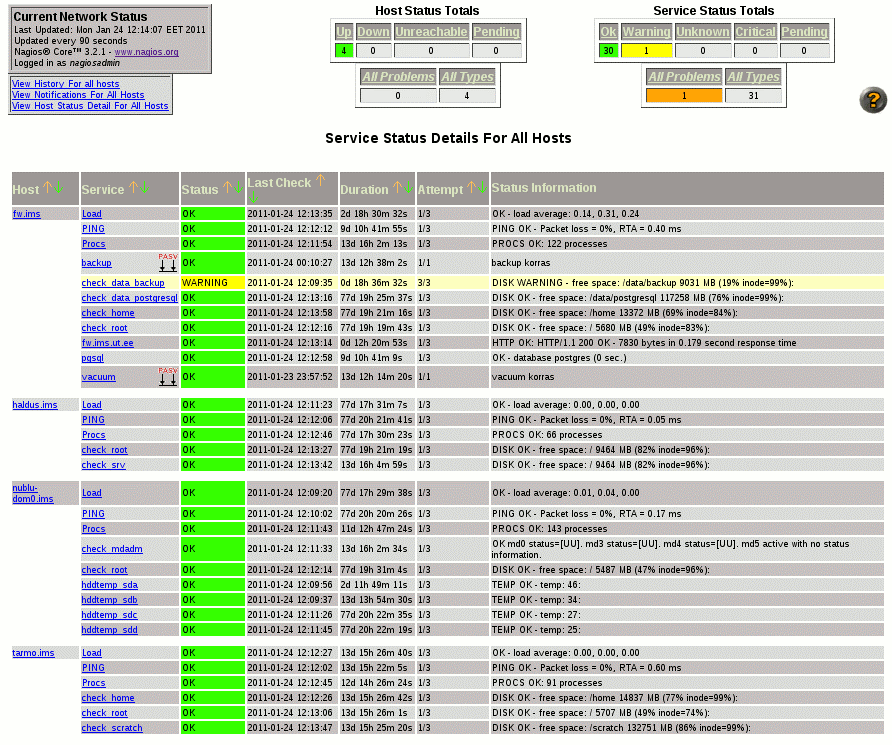Open View History For all hosts

click(65, 83)
